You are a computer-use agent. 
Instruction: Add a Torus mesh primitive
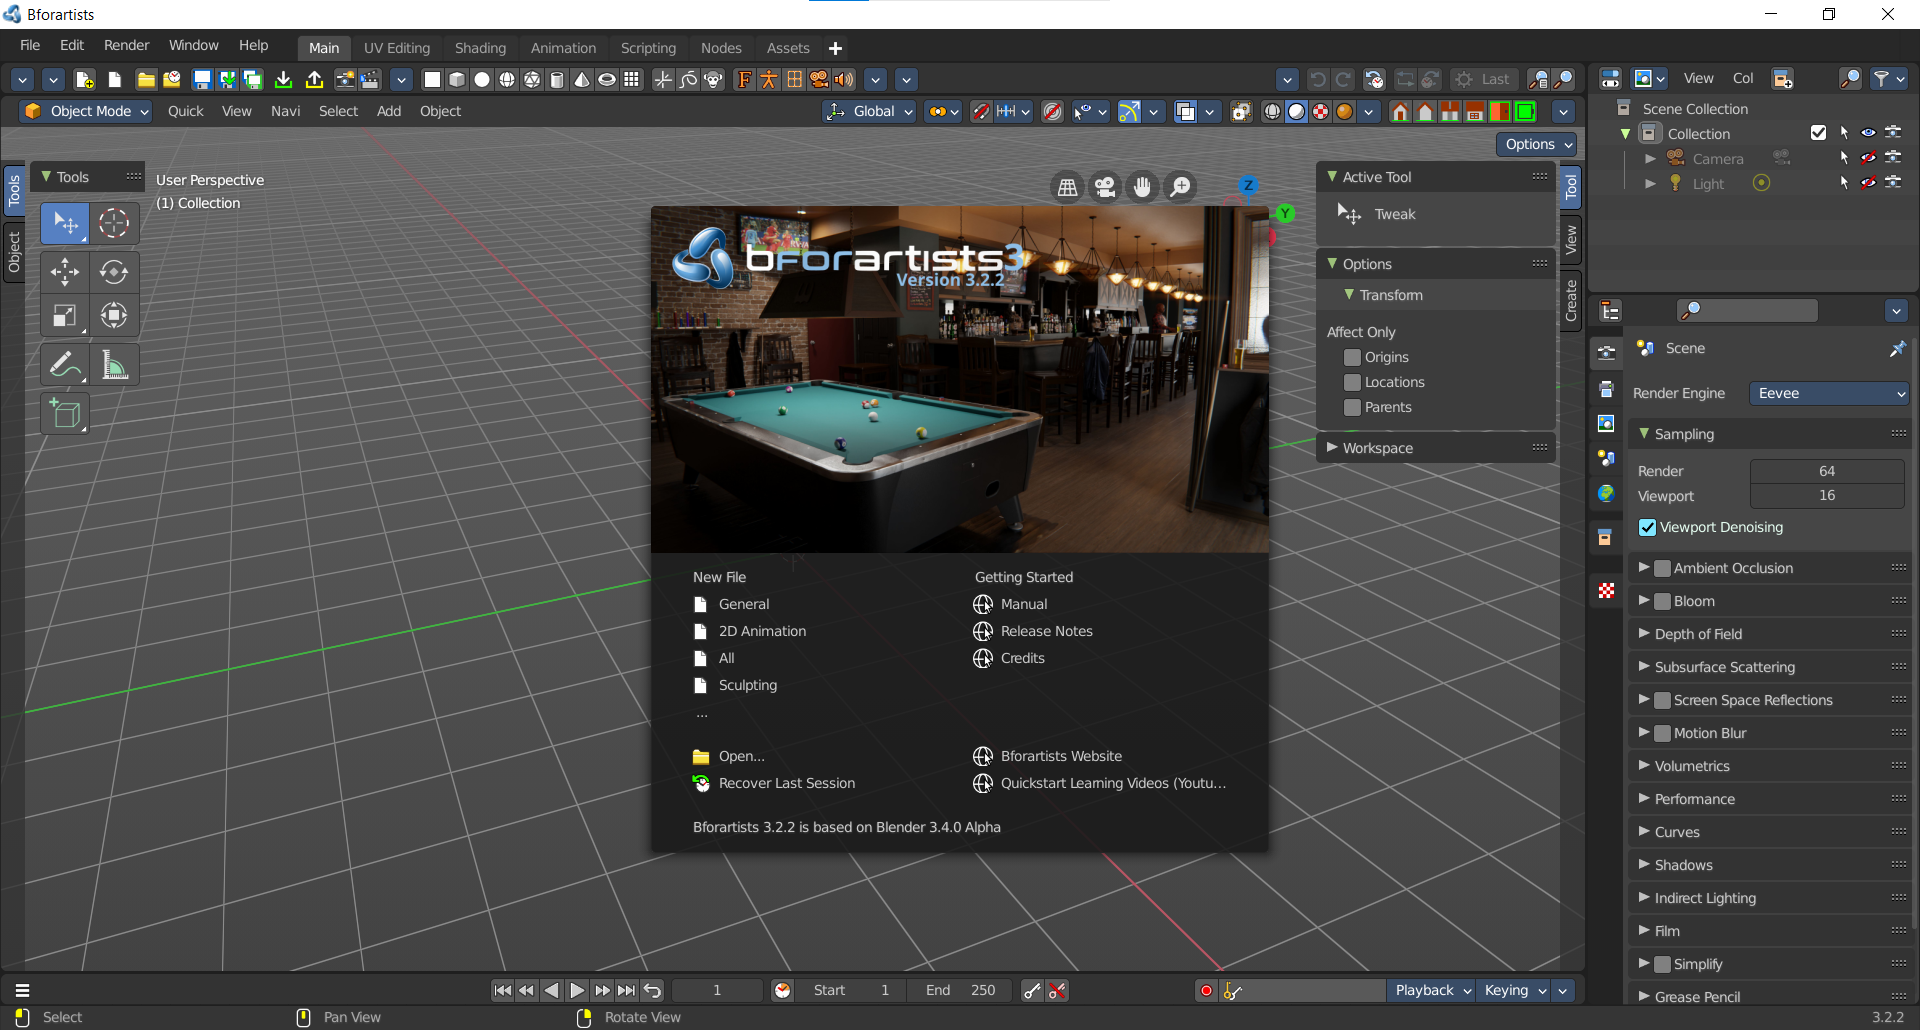pyautogui.click(x=607, y=80)
